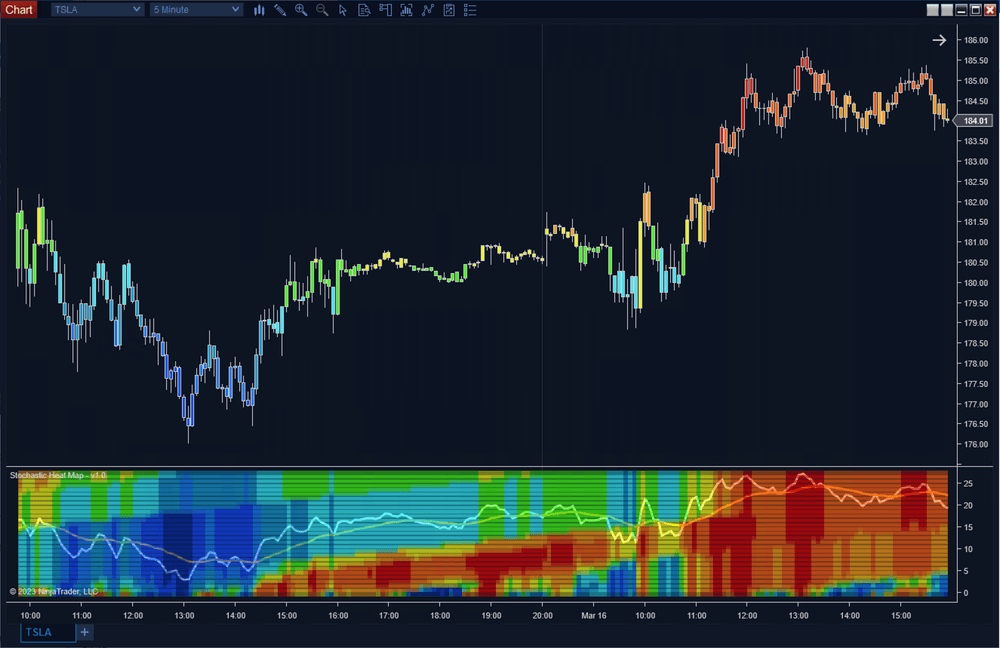Click the plus button to add a tab
Viewport: 1000px width, 648px height.
pos(84,632)
